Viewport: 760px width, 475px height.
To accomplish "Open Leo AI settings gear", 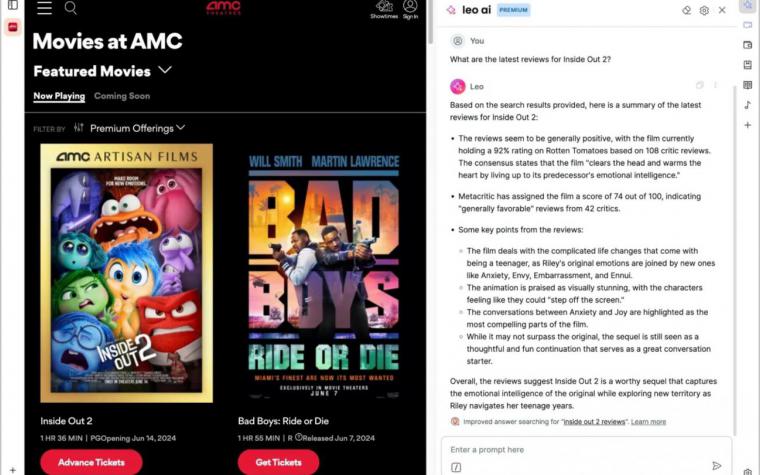I will [704, 10].
